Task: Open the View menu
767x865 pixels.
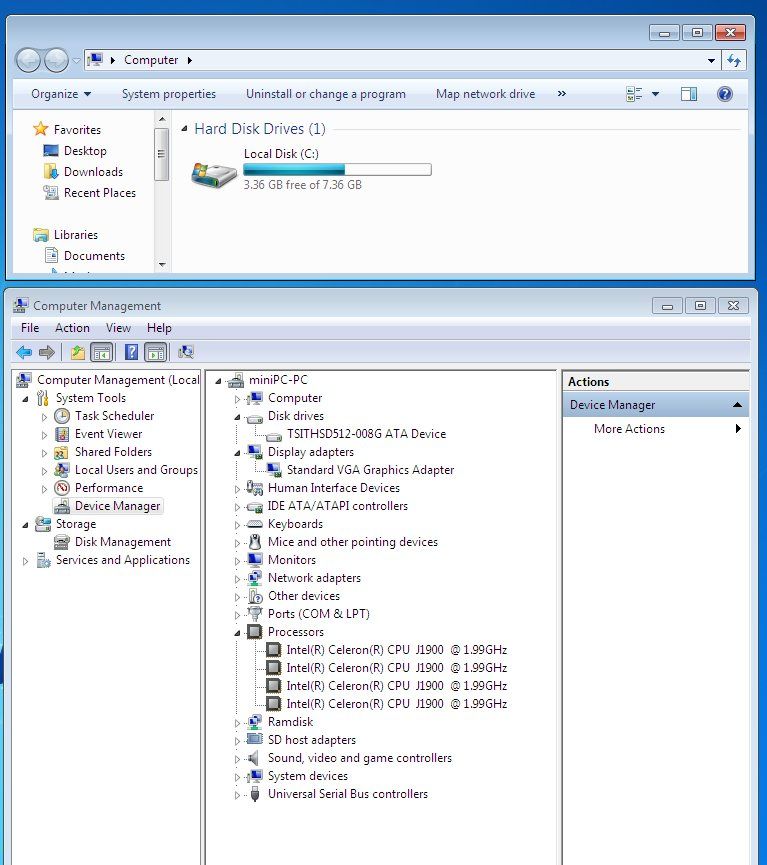Action: (118, 328)
